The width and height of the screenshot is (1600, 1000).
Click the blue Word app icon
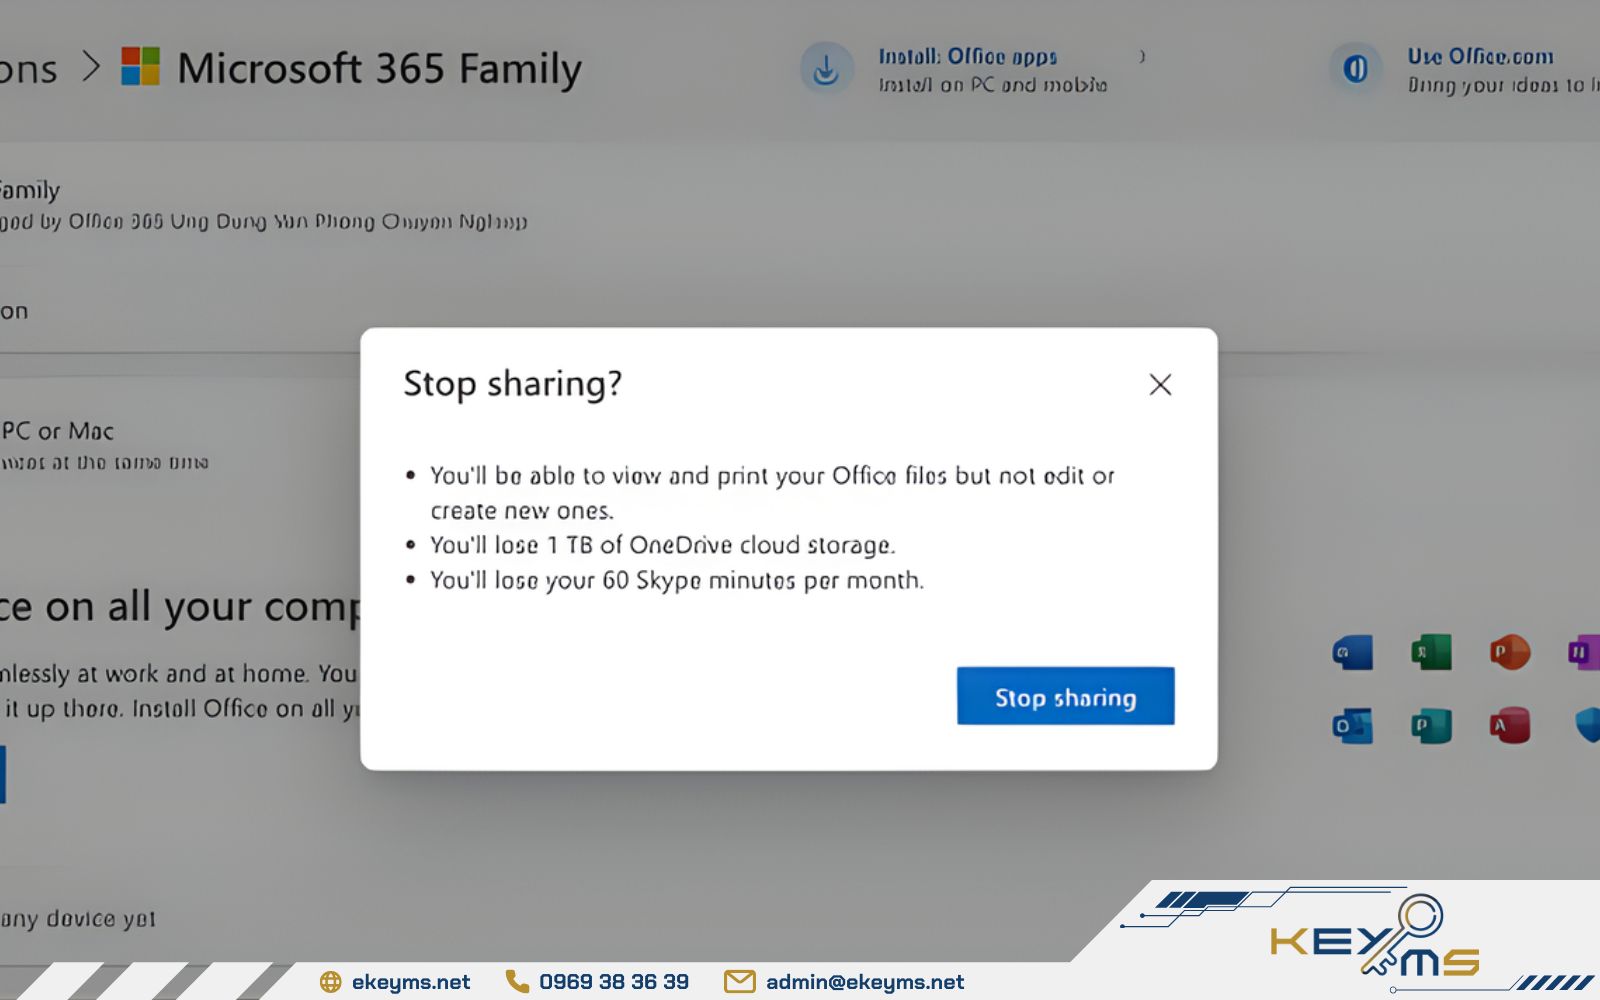coord(1353,653)
